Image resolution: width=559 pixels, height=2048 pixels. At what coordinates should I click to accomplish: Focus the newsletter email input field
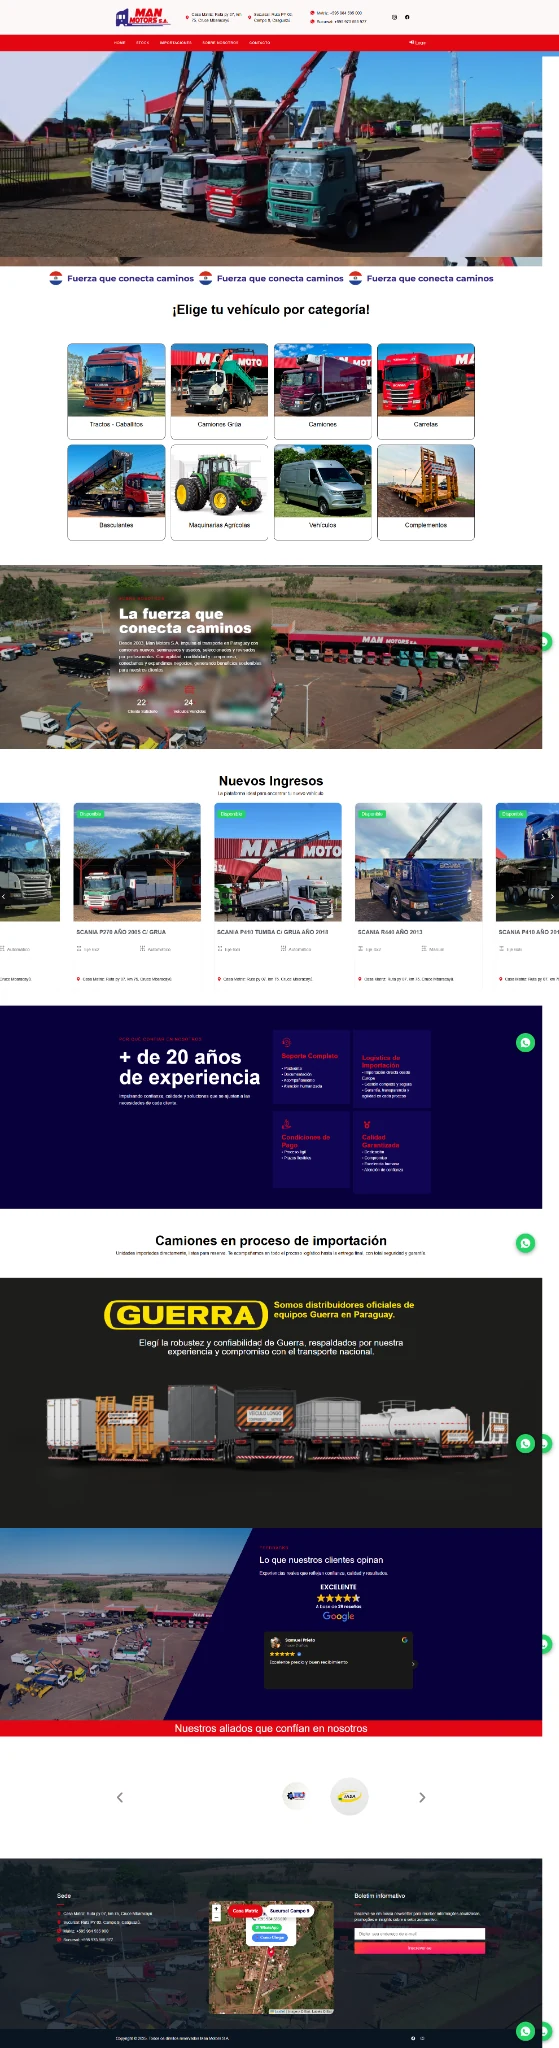pos(419,1934)
